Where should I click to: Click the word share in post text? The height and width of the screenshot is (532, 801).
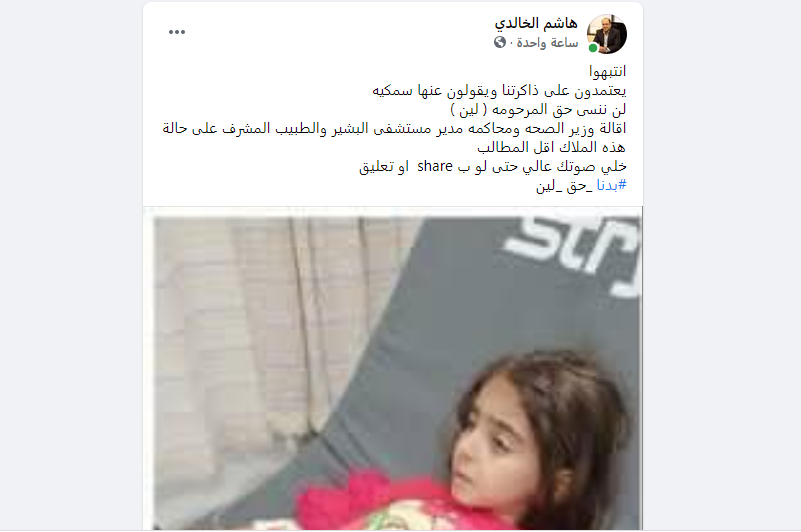[435, 166]
